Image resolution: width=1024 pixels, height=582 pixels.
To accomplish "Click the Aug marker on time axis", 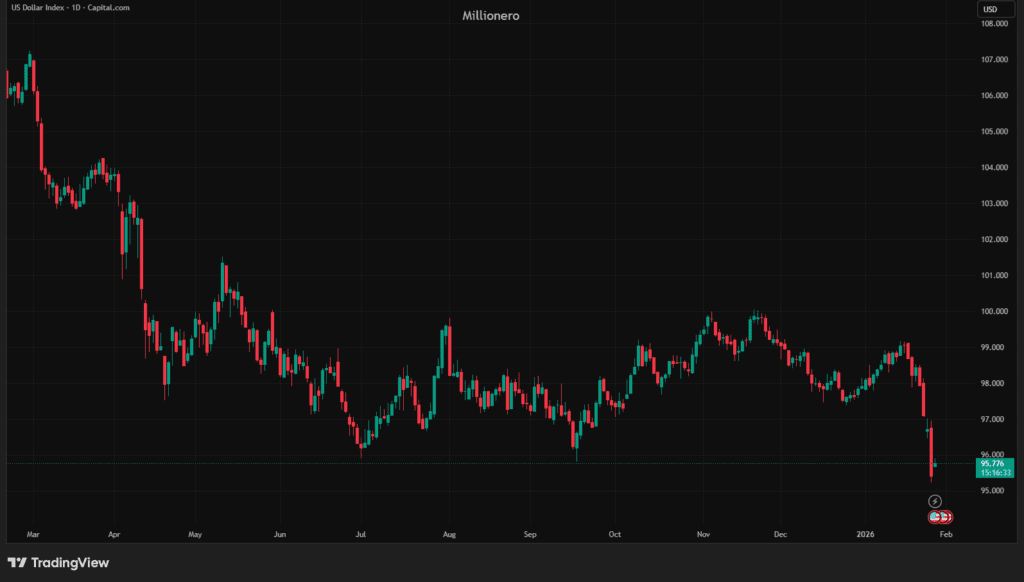I will pos(450,534).
